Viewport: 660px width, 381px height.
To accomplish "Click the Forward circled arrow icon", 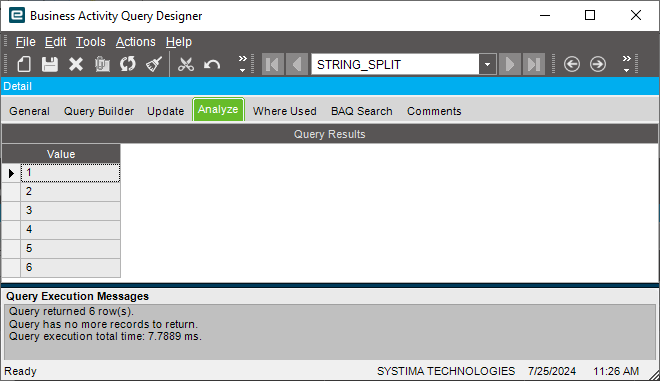I will coord(598,64).
